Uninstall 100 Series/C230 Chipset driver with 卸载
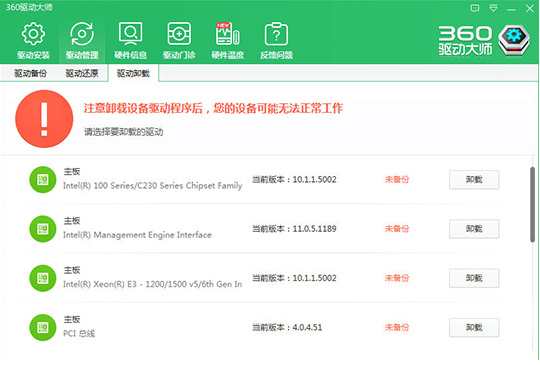This screenshot has height=365, width=540. pos(474,179)
